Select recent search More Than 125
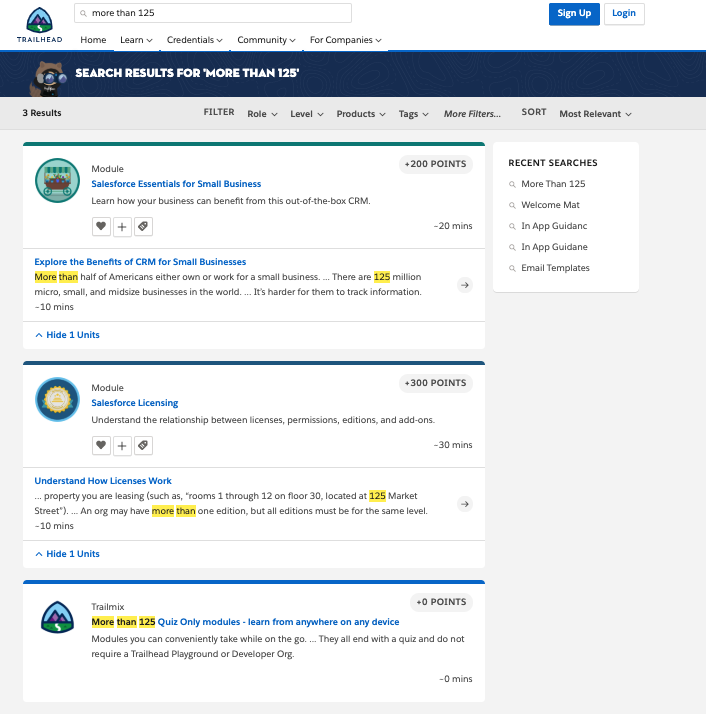Screen dimensions: 706x714 (553, 184)
